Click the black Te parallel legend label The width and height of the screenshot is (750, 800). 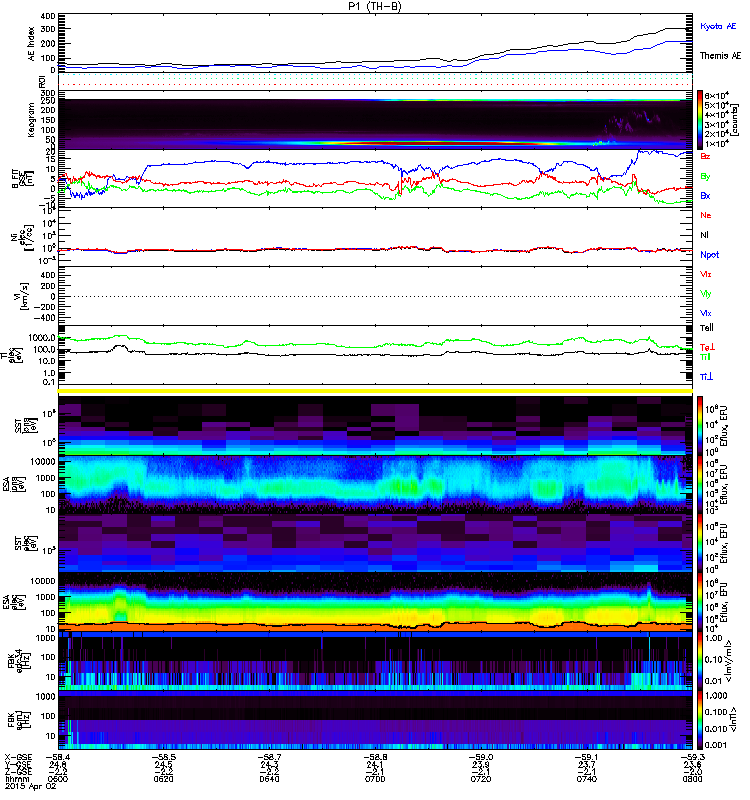click(706, 328)
